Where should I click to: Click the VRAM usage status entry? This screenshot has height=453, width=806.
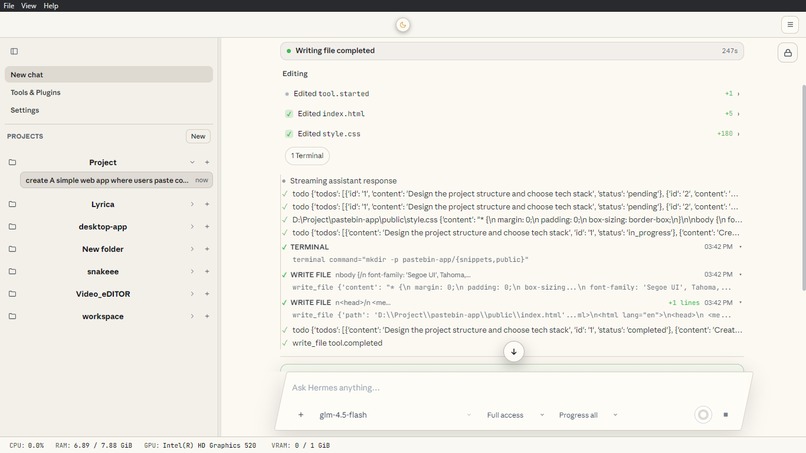[301, 445]
